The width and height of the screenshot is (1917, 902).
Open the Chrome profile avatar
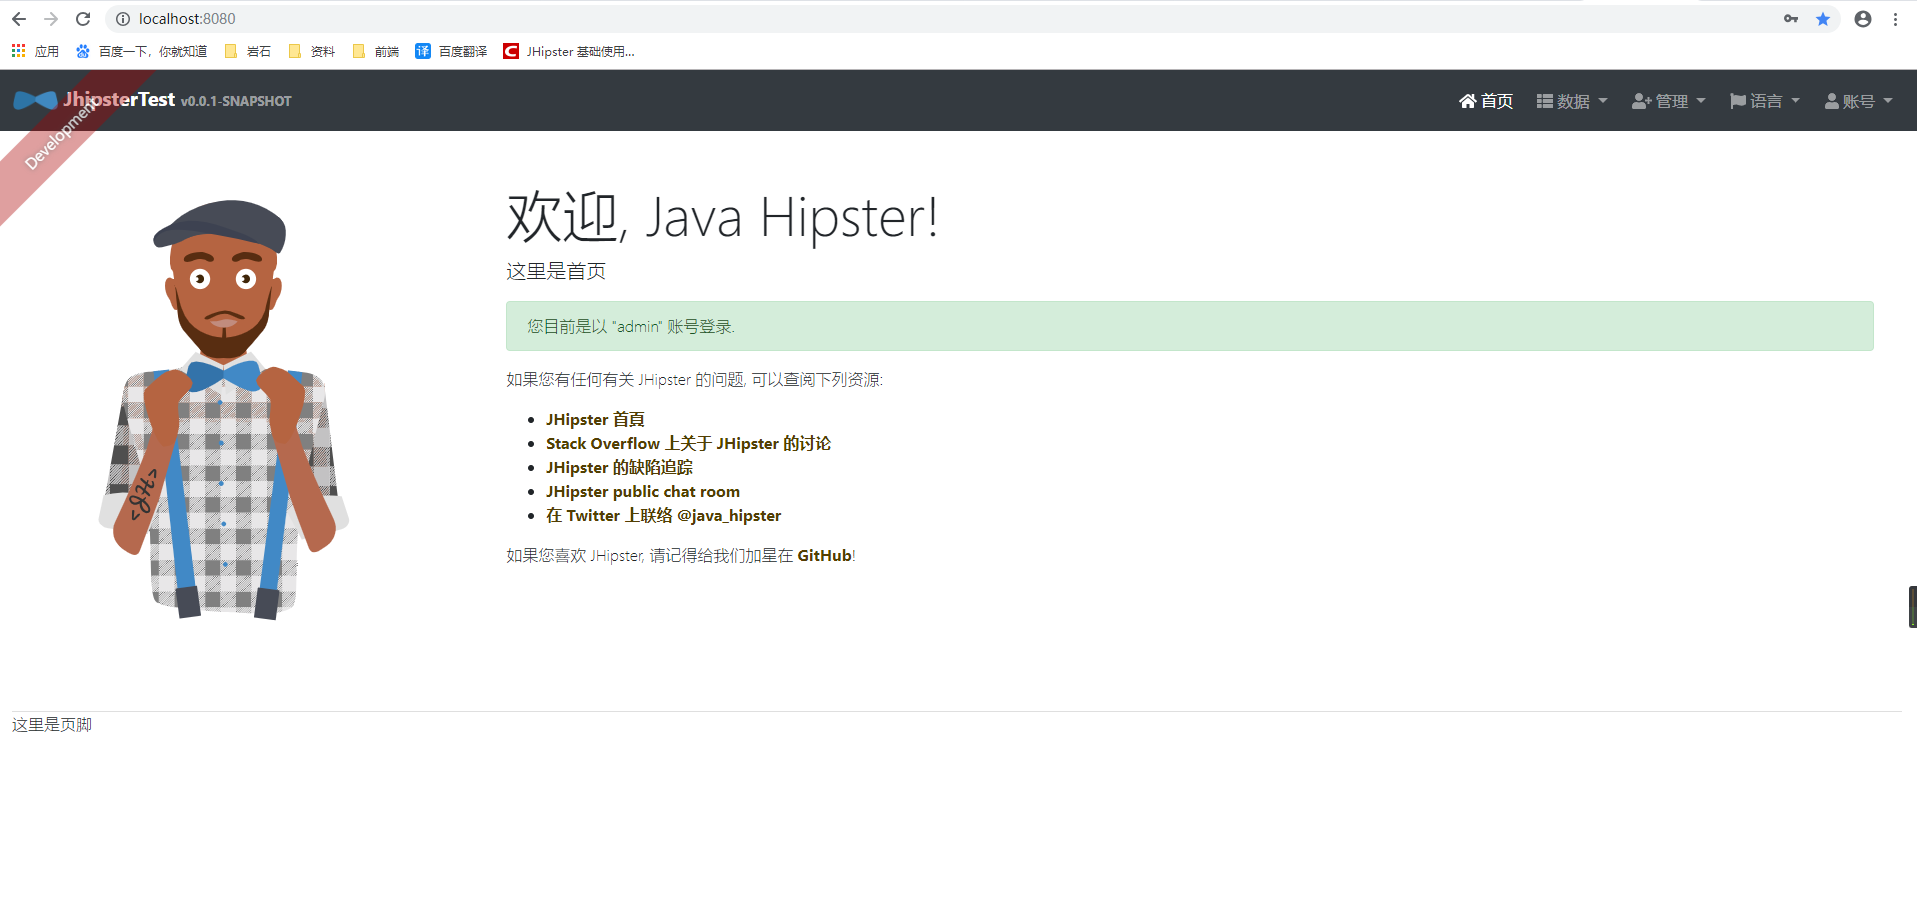1863,19
